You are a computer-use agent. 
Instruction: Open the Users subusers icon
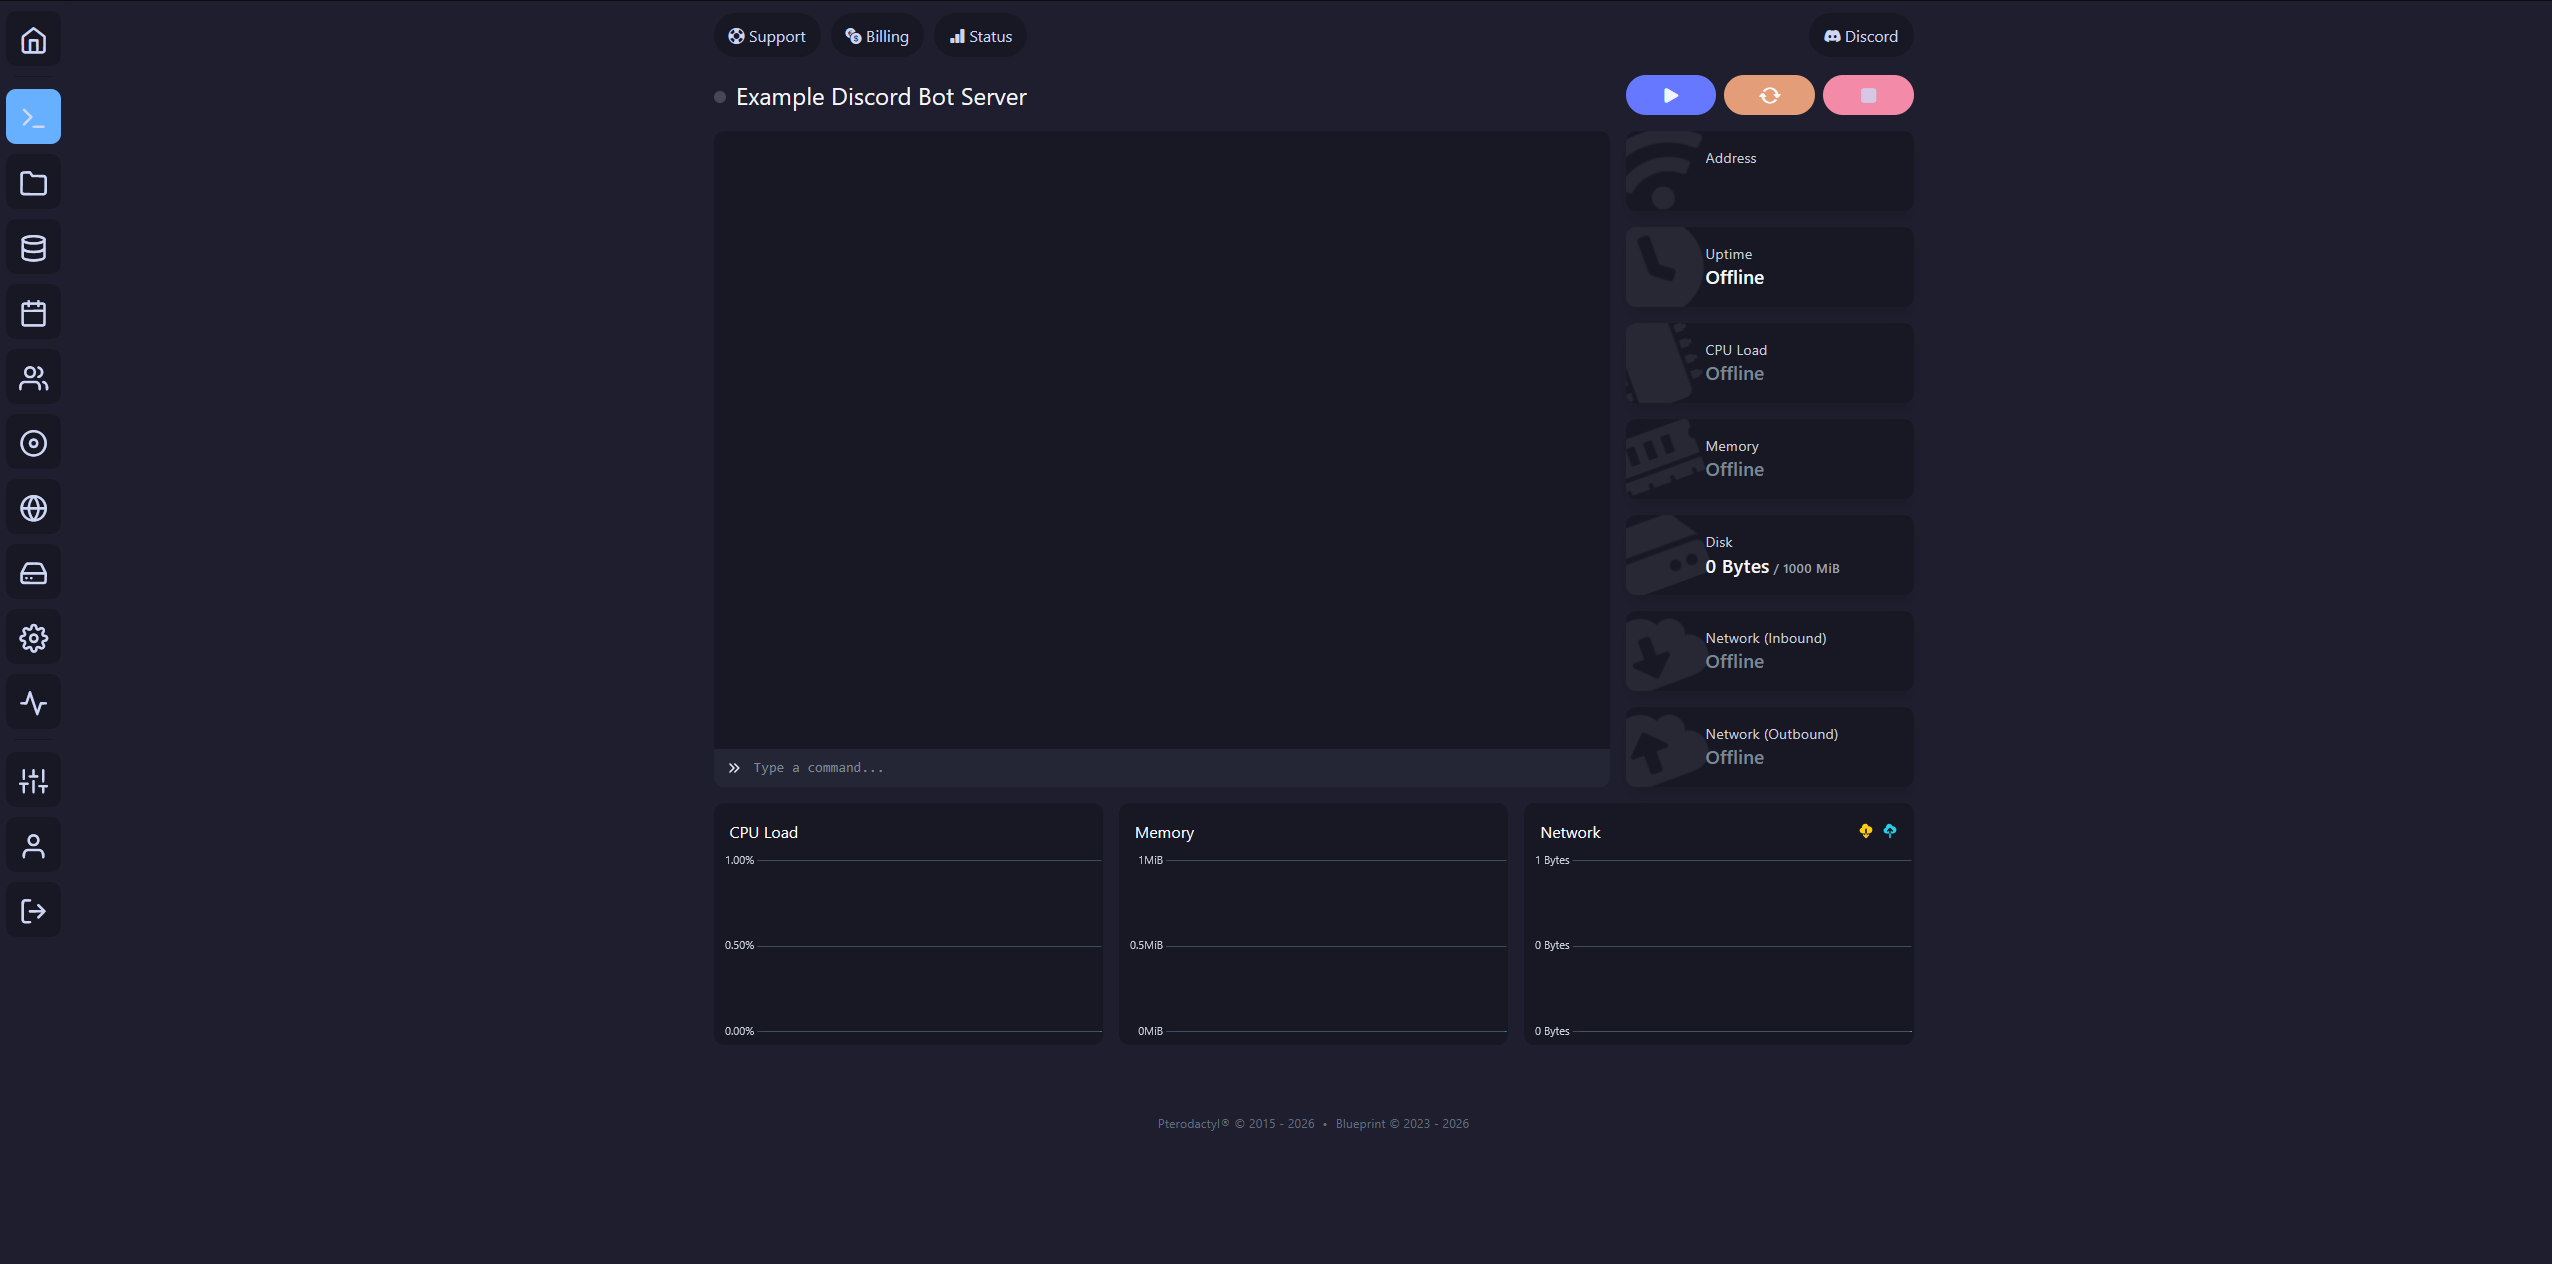pyautogui.click(x=33, y=376)
